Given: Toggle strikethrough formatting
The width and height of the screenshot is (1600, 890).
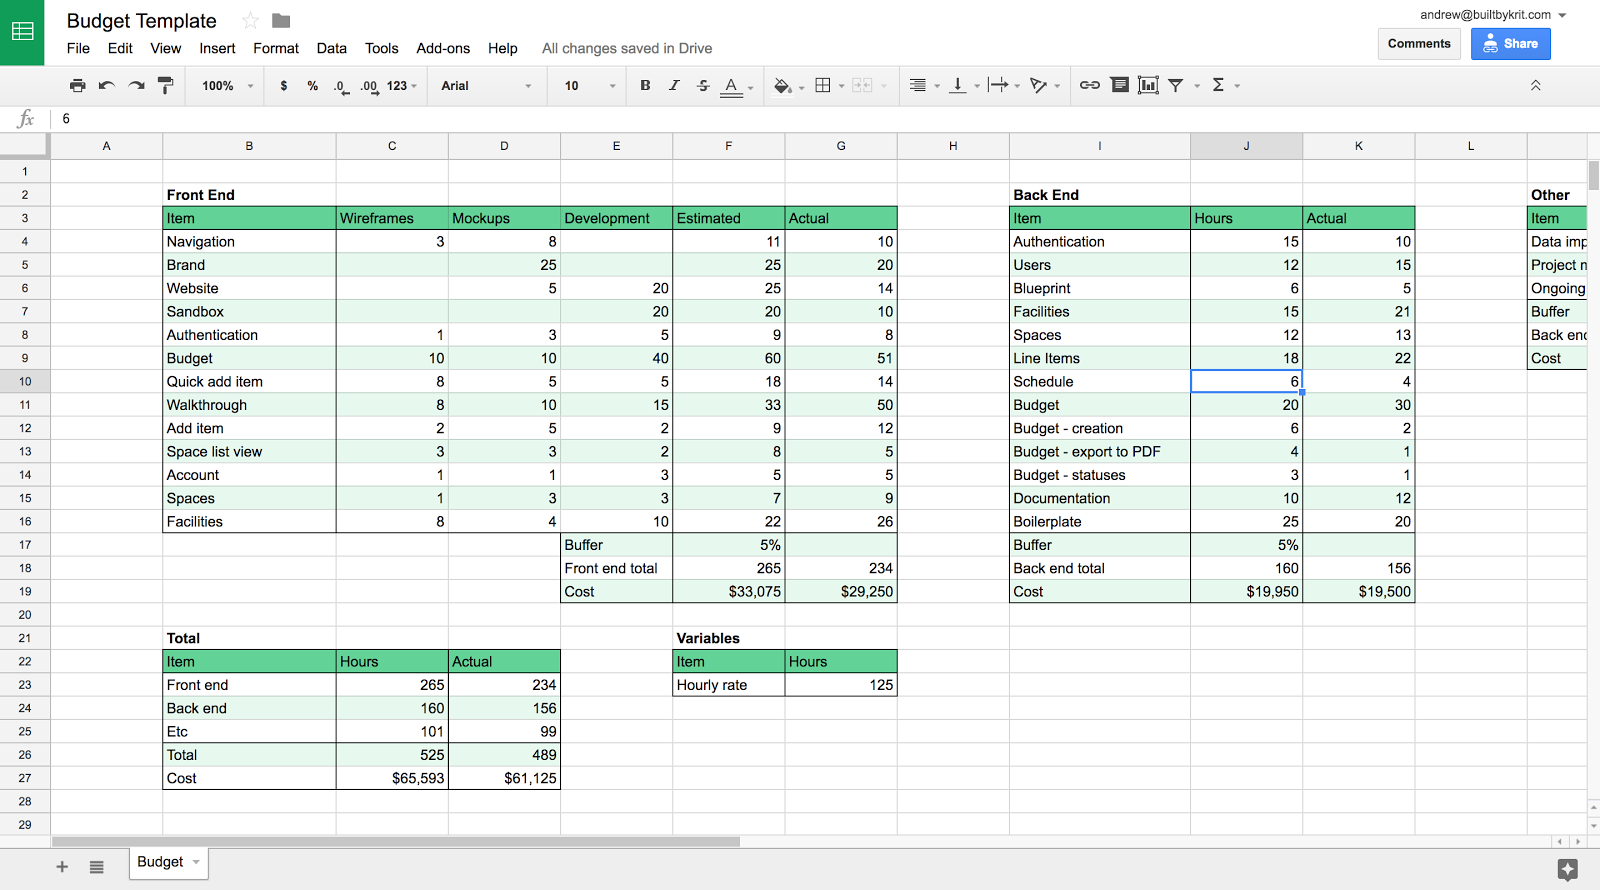Looking at the screenshot, I should tap(703, 86).
